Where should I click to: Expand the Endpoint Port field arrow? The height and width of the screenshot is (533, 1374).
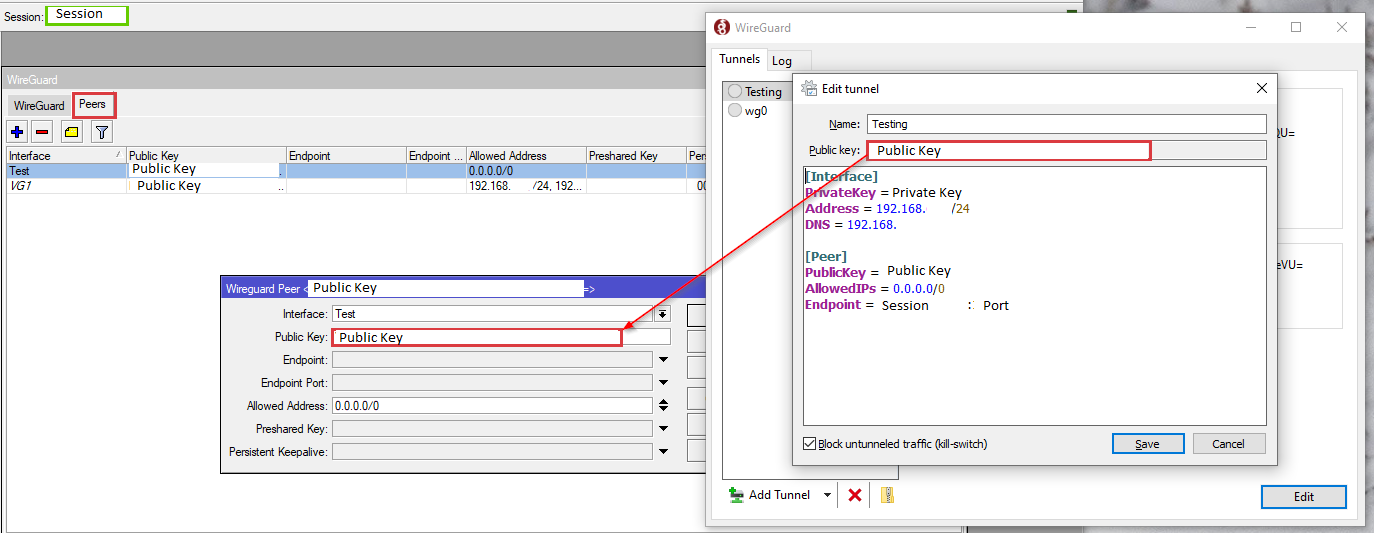(x=663, y=383)
